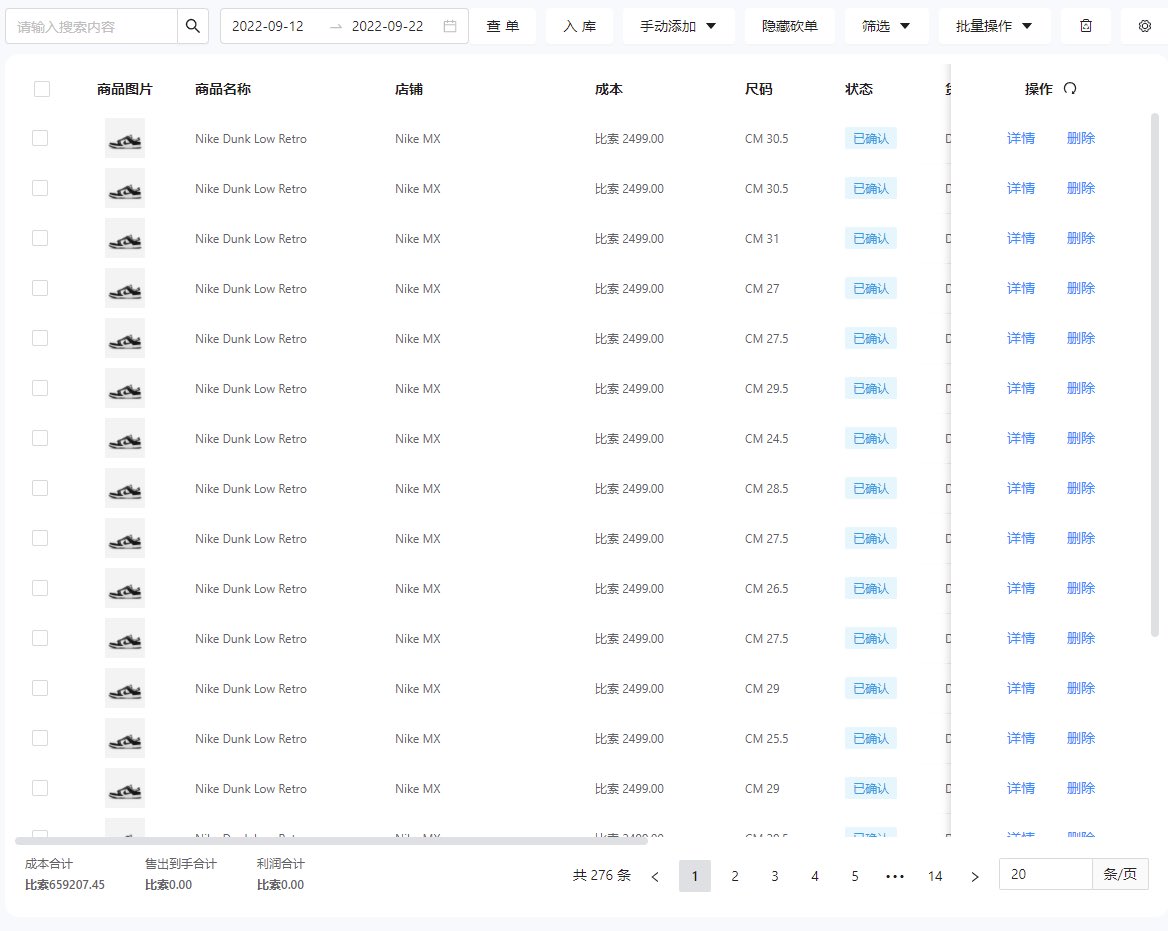Screen dimensions: 1168x931
Task: Click the start date 2022-09-12
Action: 267,26
